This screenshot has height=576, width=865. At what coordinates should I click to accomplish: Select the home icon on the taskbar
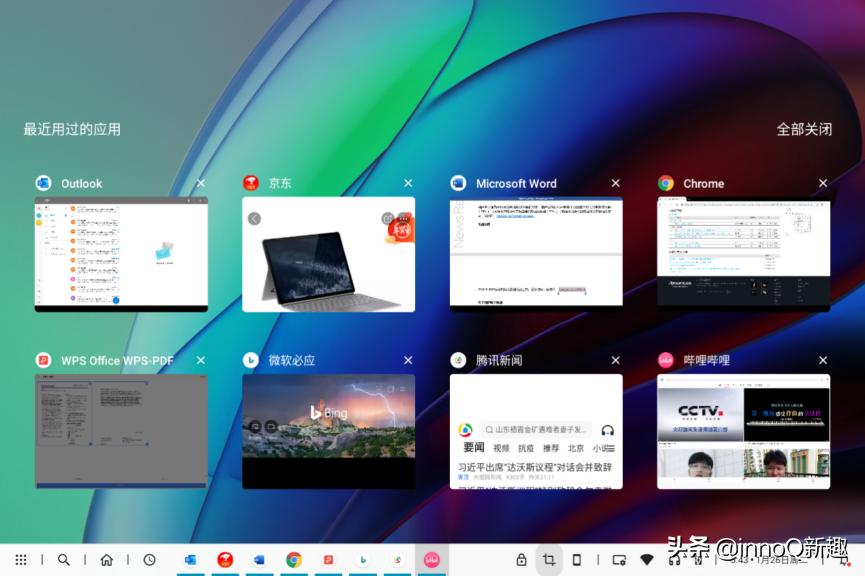pyautogui.click(x=107, y=559)
